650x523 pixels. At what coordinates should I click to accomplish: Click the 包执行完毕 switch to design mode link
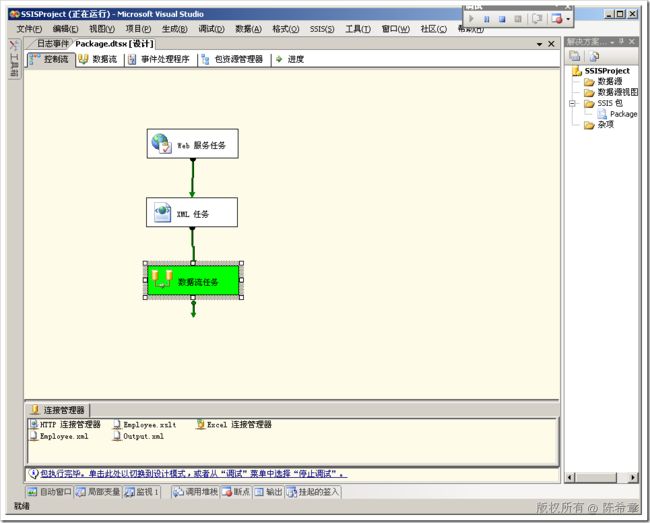pyautogui.click(x=194, y=473)
